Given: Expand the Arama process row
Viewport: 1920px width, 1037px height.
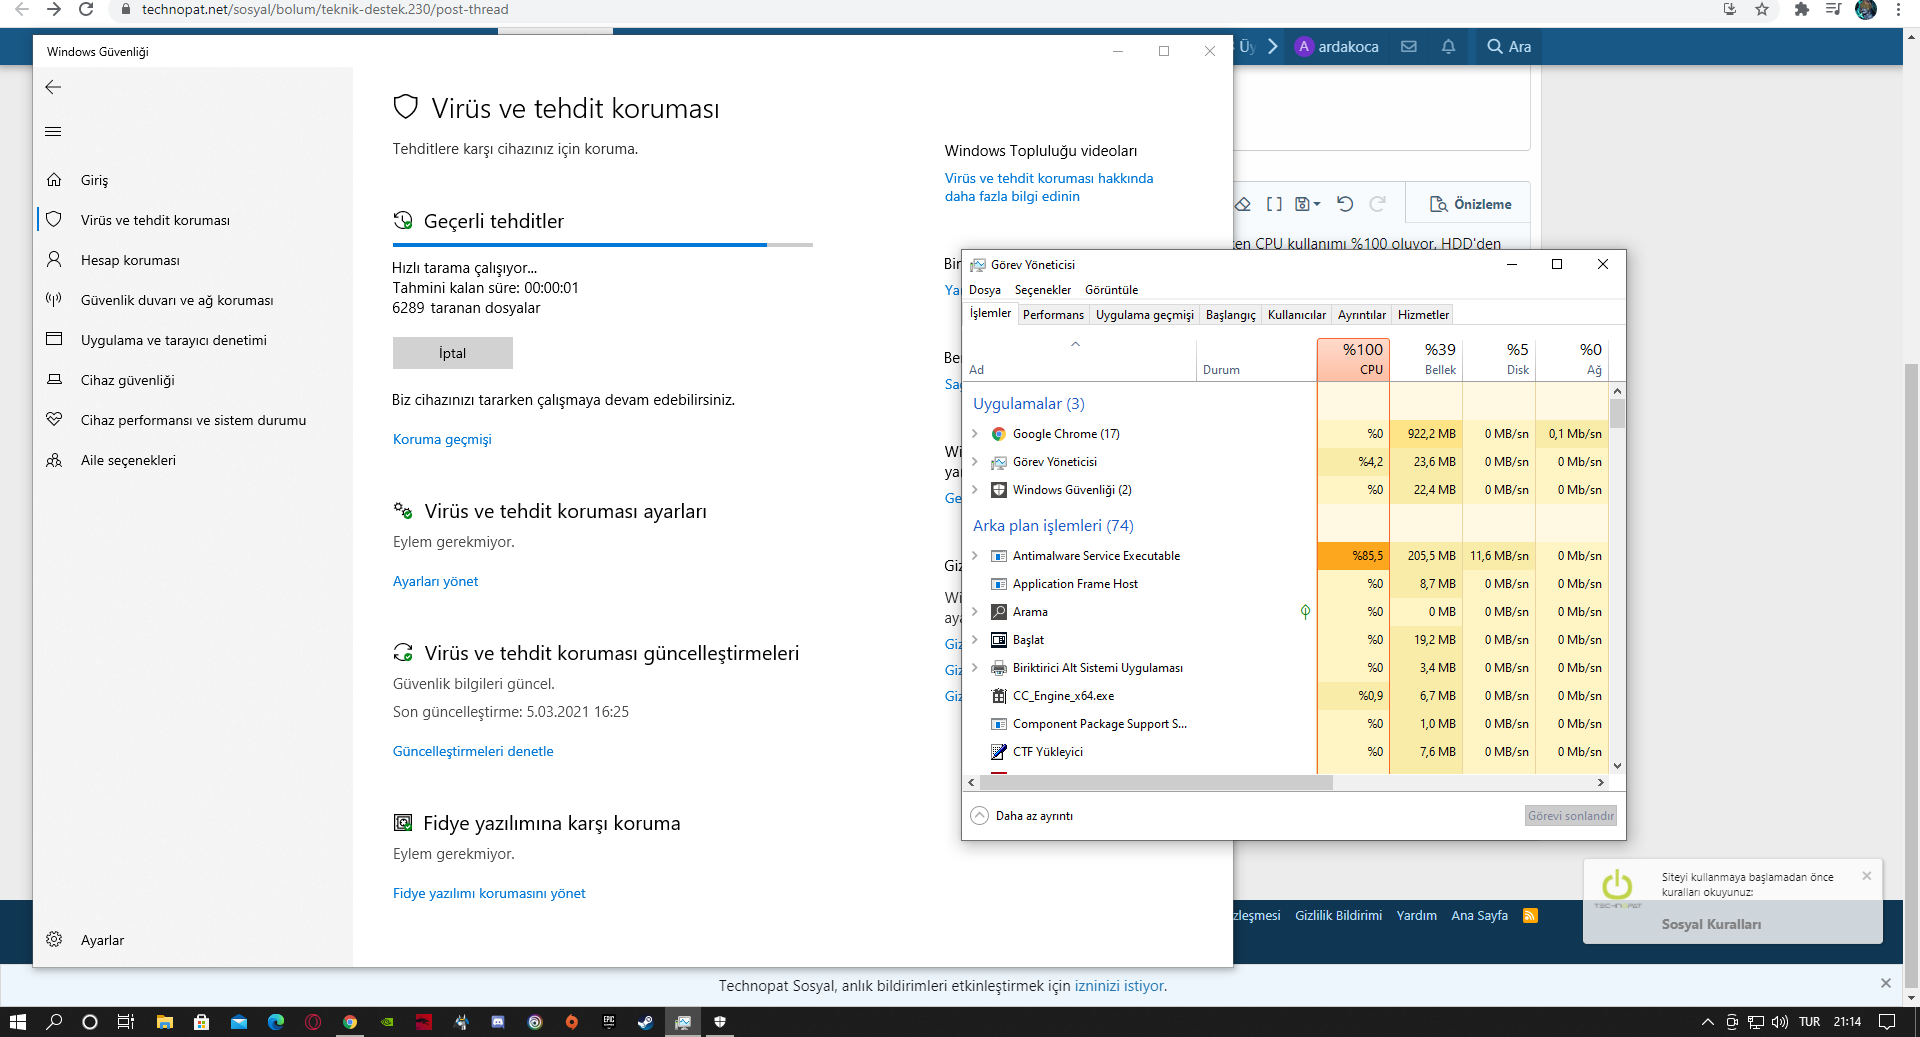Looking at the screenshot, I should pos(975,612).
